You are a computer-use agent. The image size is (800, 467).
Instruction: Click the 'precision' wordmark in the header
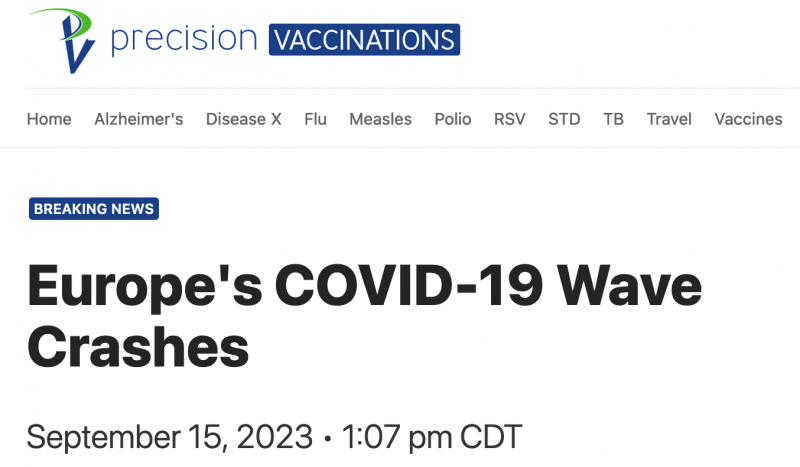pos(183,39)
